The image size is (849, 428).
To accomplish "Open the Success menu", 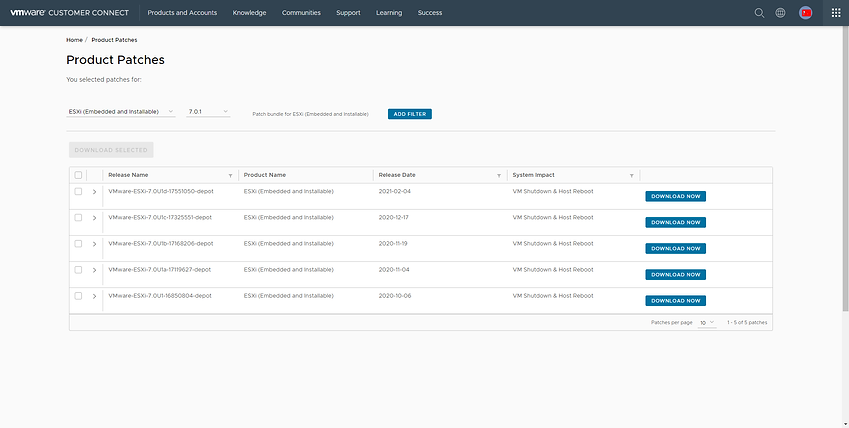I will 430,12.
